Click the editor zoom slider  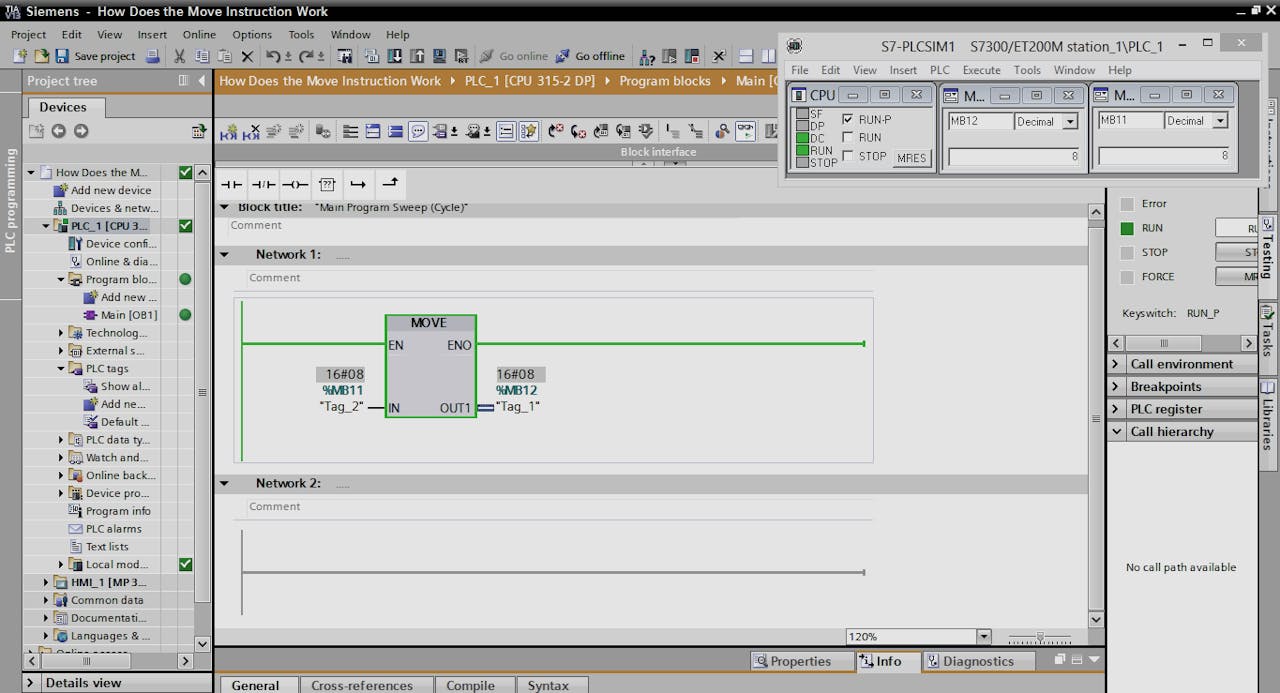click(1040, 637)
